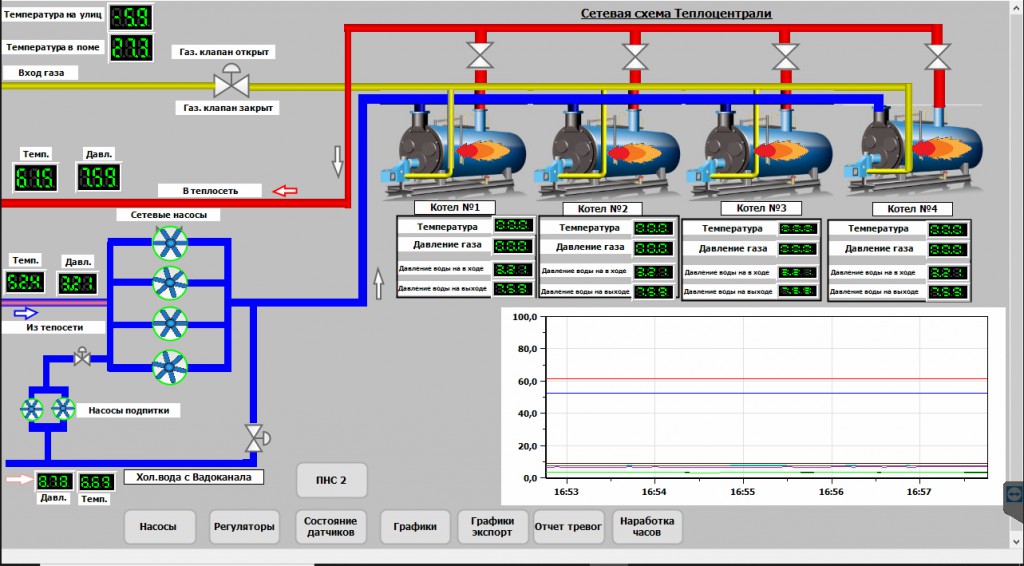Select the Котел №4 boiler image
Viewport: 1024px width, 566px height.
click(914, 151)
